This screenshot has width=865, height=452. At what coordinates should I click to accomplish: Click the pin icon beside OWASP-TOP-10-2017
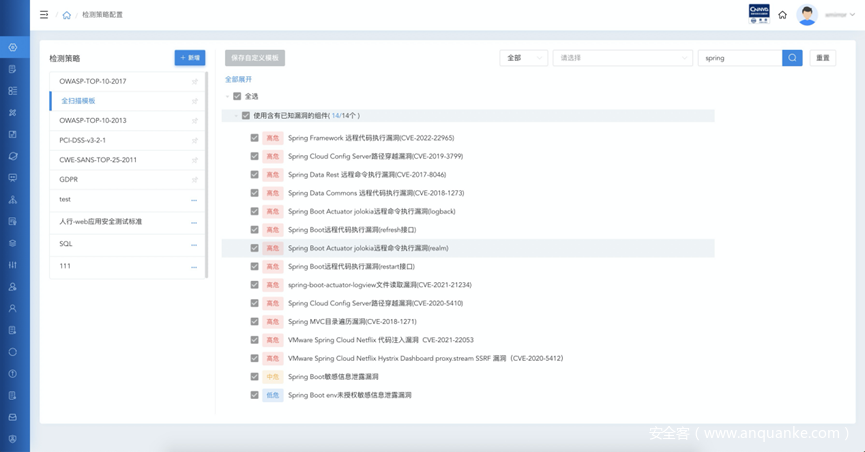coord(195,81)
